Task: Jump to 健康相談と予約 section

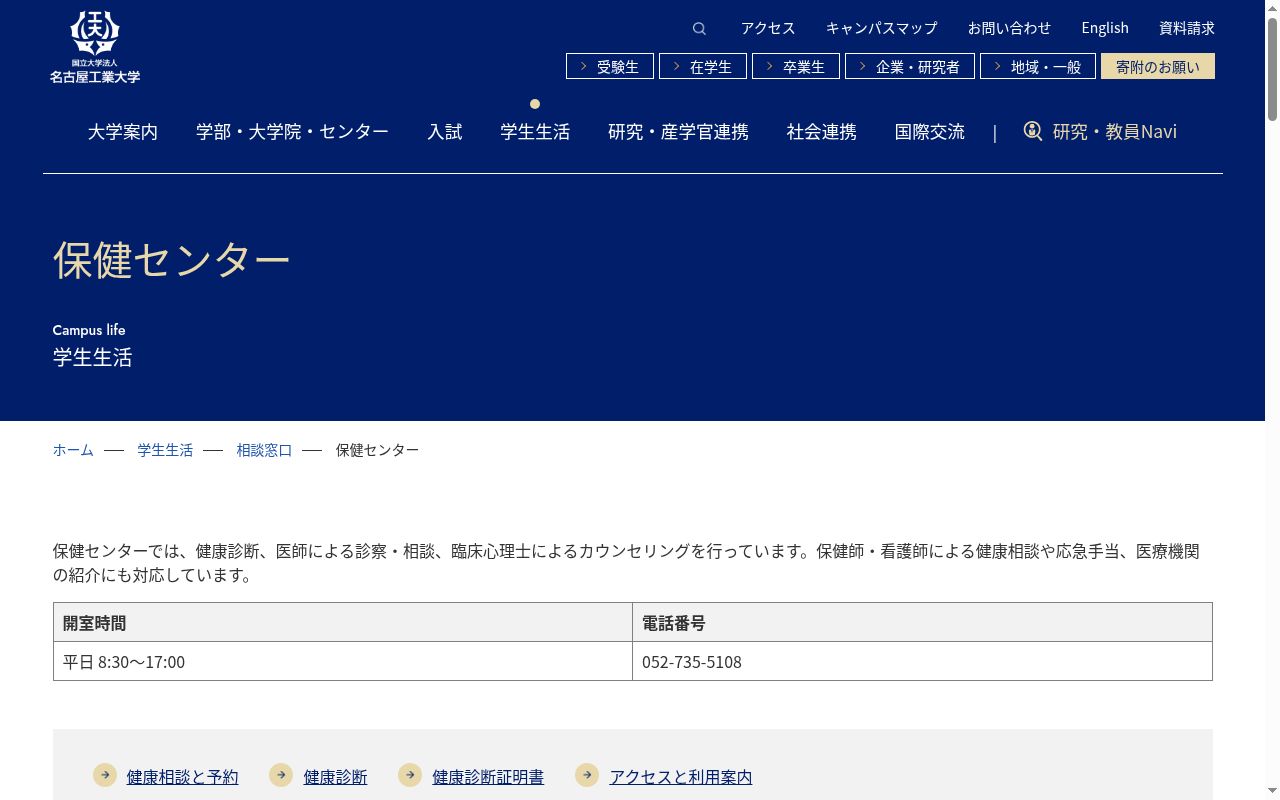Action: coord(183,777)
